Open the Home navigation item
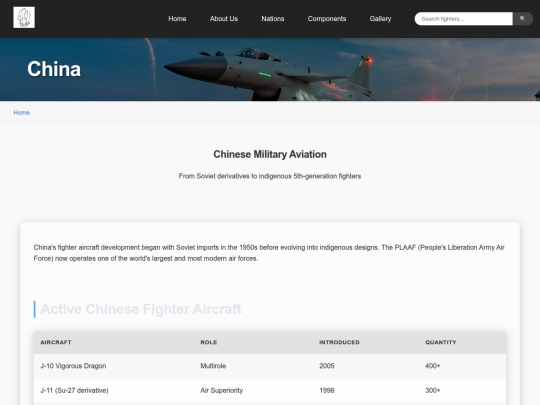 177,19
